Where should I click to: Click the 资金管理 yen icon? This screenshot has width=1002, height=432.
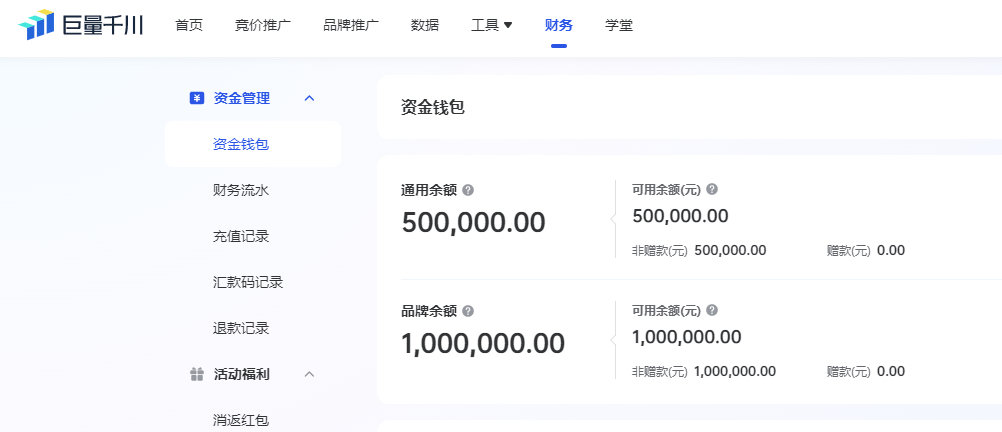(197, 98)
